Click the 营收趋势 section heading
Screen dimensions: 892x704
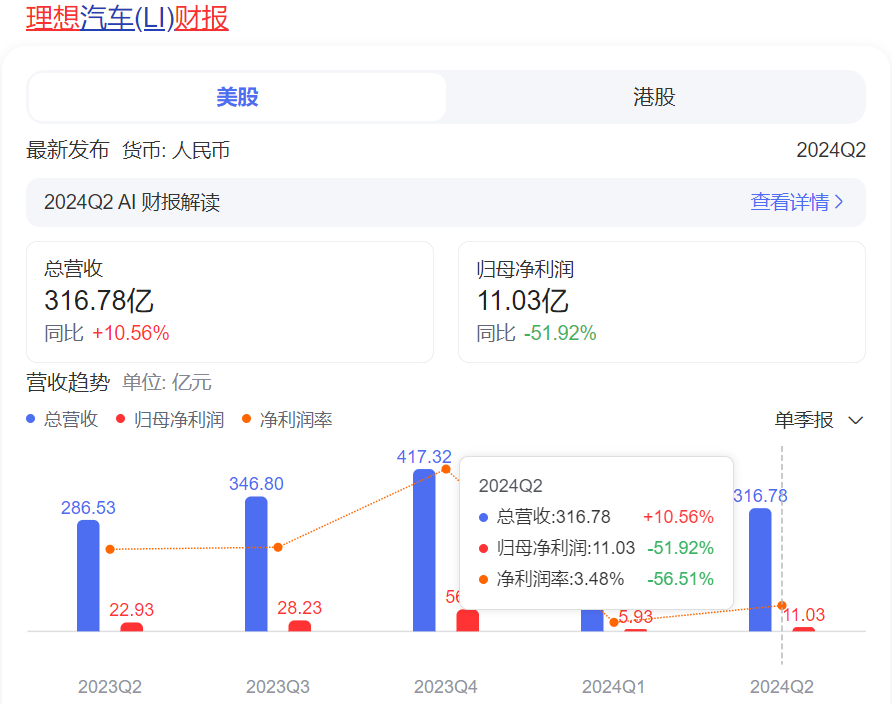[68, 382]
